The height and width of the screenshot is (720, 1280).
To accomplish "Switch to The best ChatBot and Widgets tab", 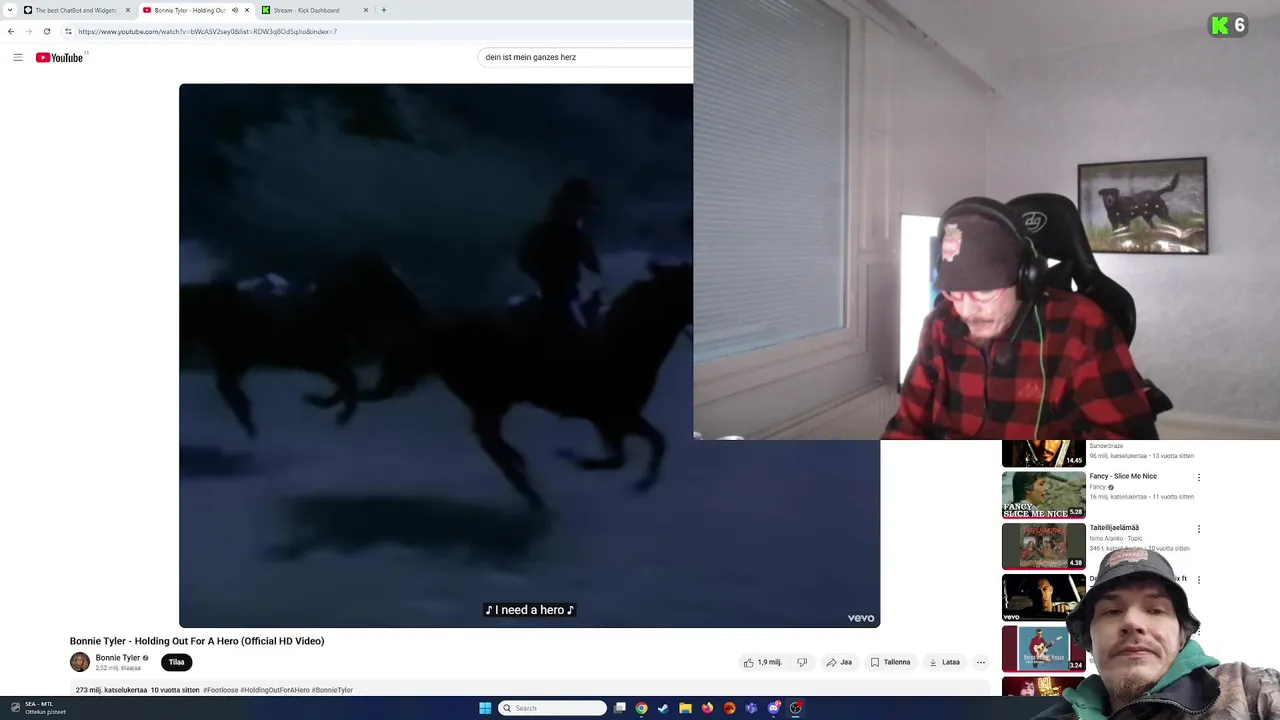I will click(76, 10).
